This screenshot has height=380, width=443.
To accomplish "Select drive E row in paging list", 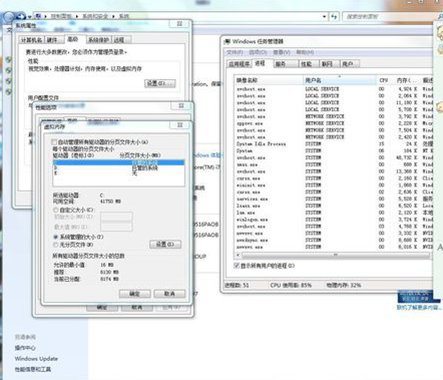I will pos(118,173).
